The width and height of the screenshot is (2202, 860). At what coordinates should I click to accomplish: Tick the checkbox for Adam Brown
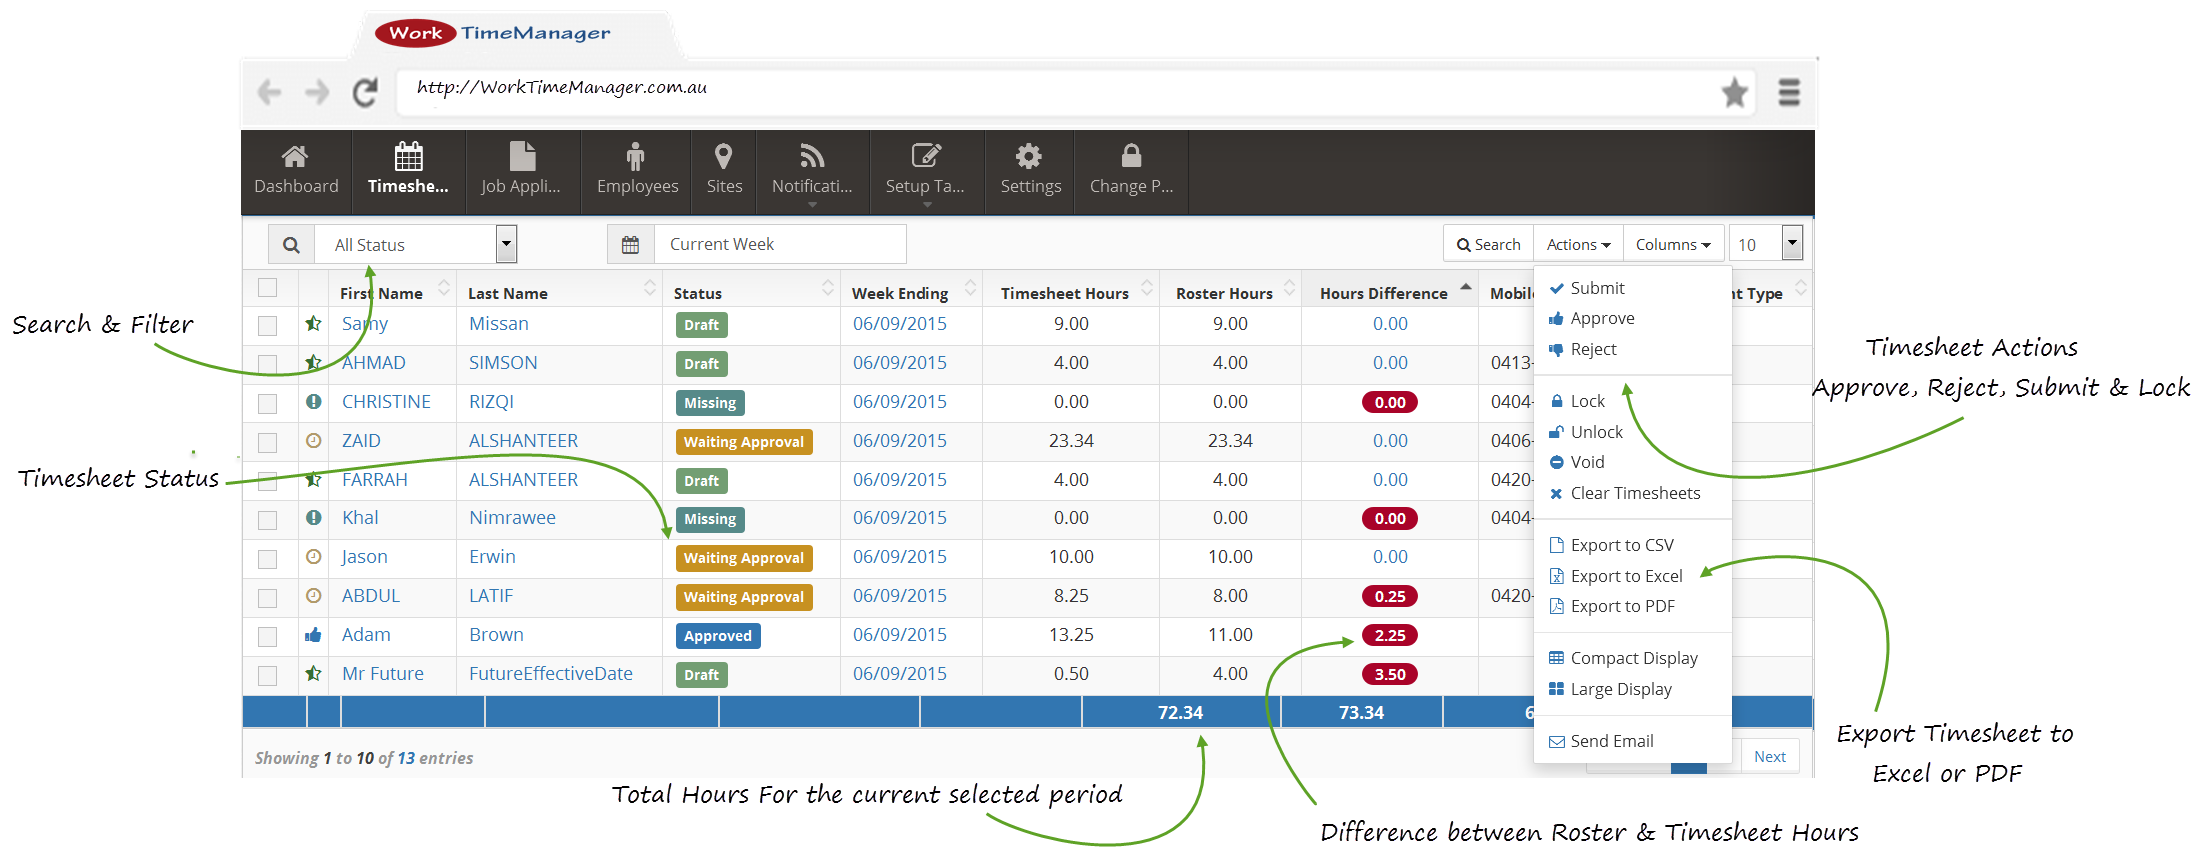267,636
